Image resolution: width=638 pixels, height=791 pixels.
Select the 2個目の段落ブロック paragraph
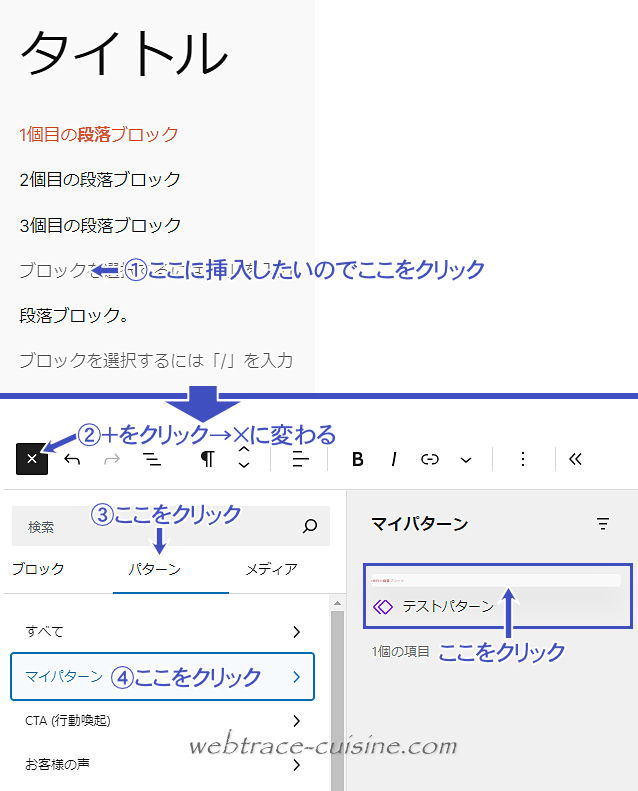pos(100,180)
